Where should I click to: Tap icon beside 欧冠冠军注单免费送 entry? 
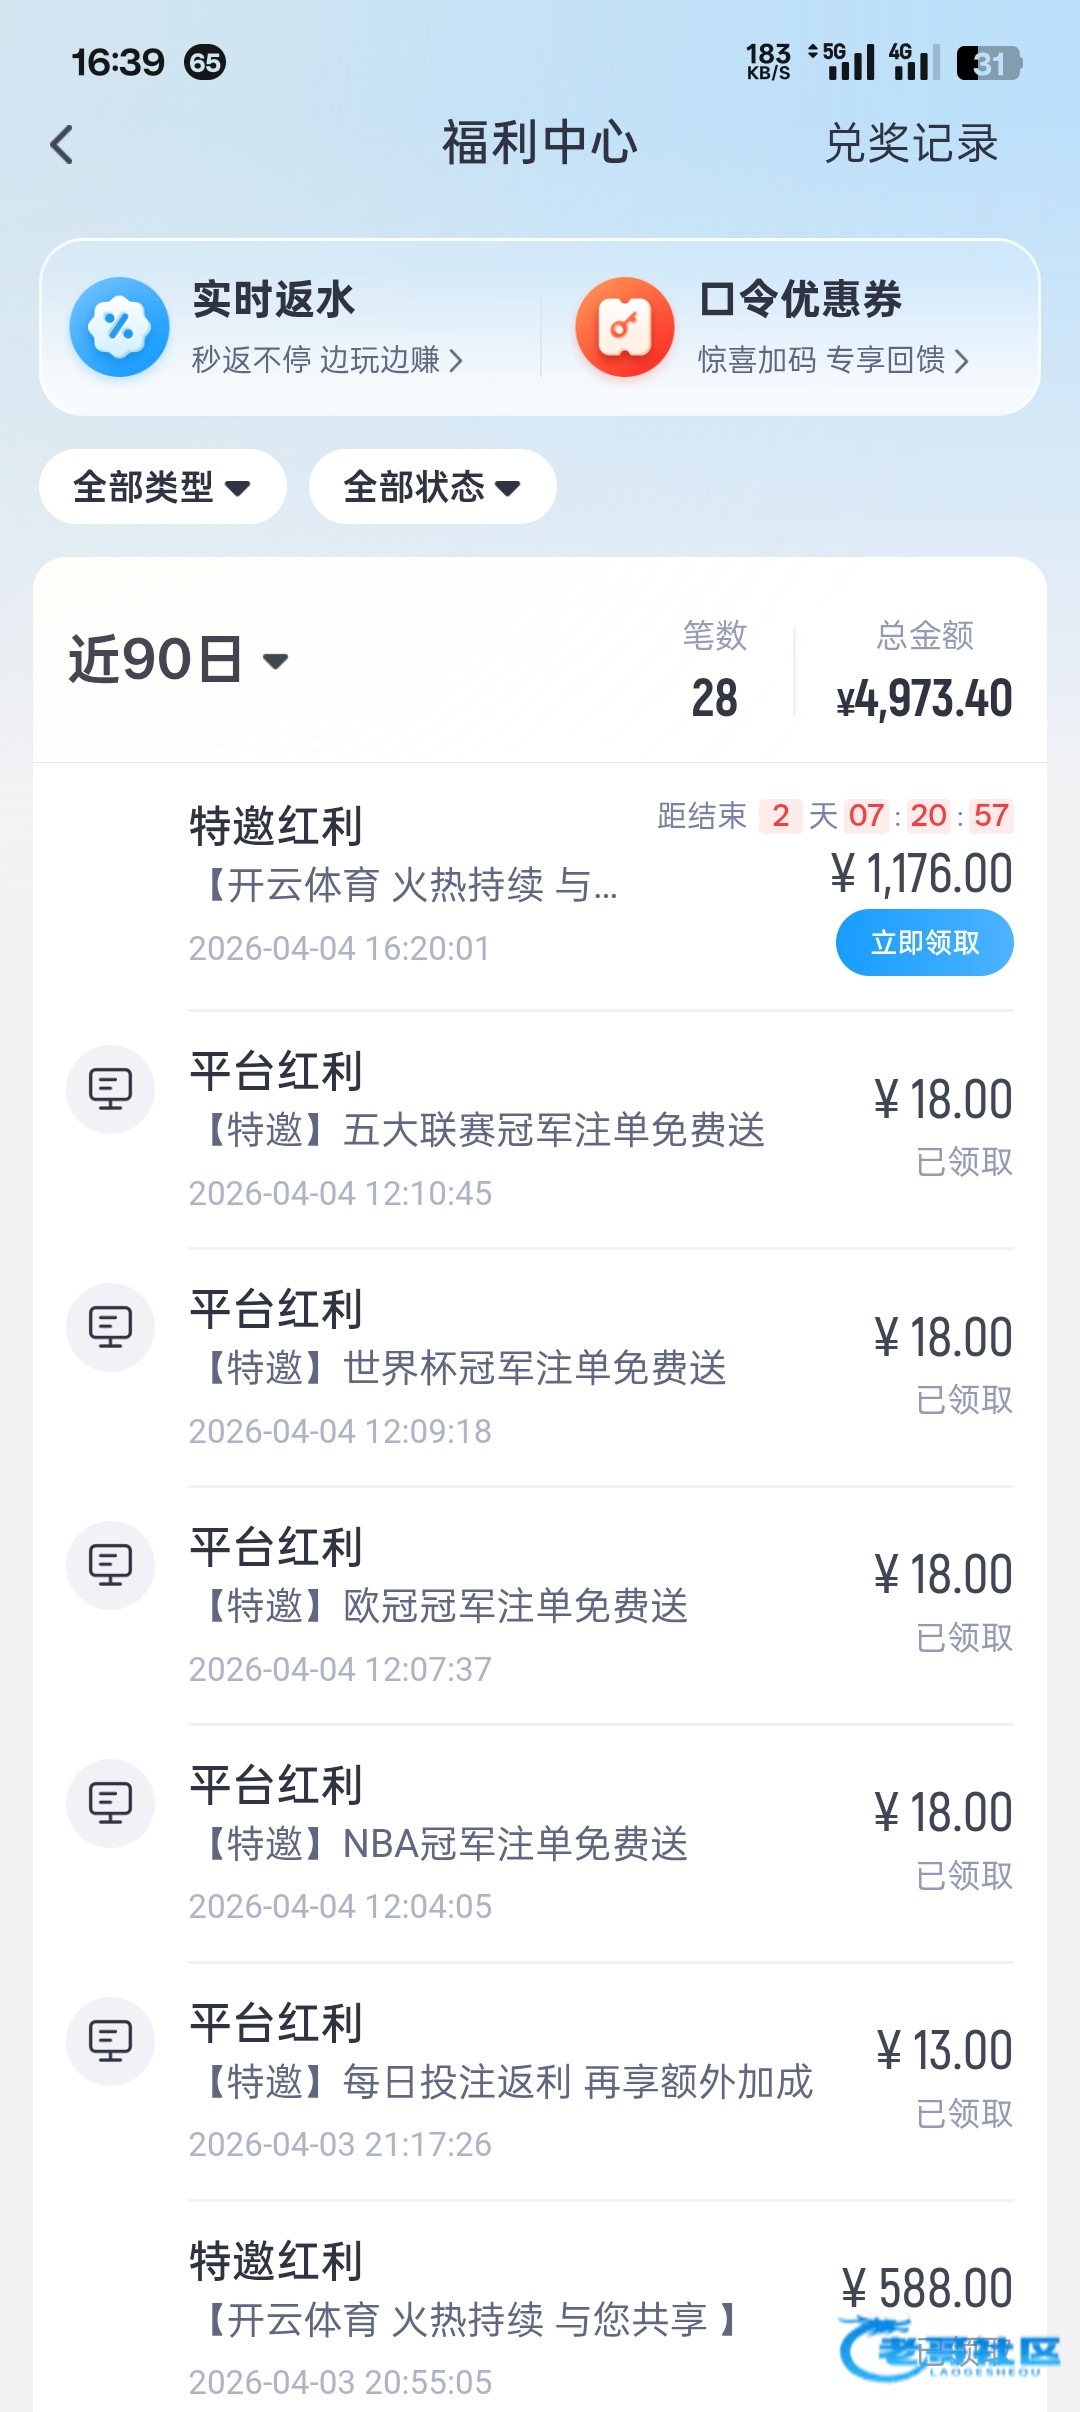110,1565
